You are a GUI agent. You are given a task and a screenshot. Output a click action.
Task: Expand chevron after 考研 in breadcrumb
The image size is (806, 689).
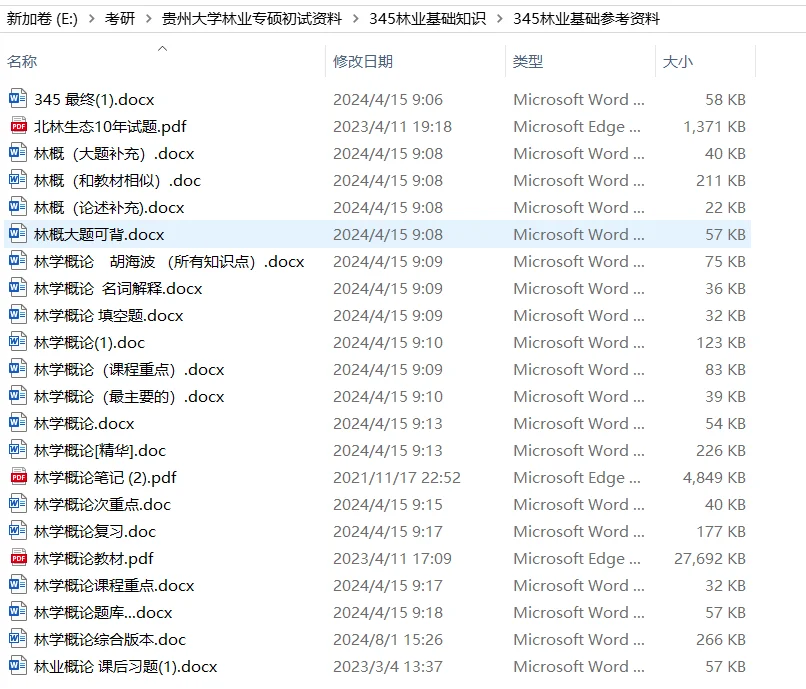(149, 19)
